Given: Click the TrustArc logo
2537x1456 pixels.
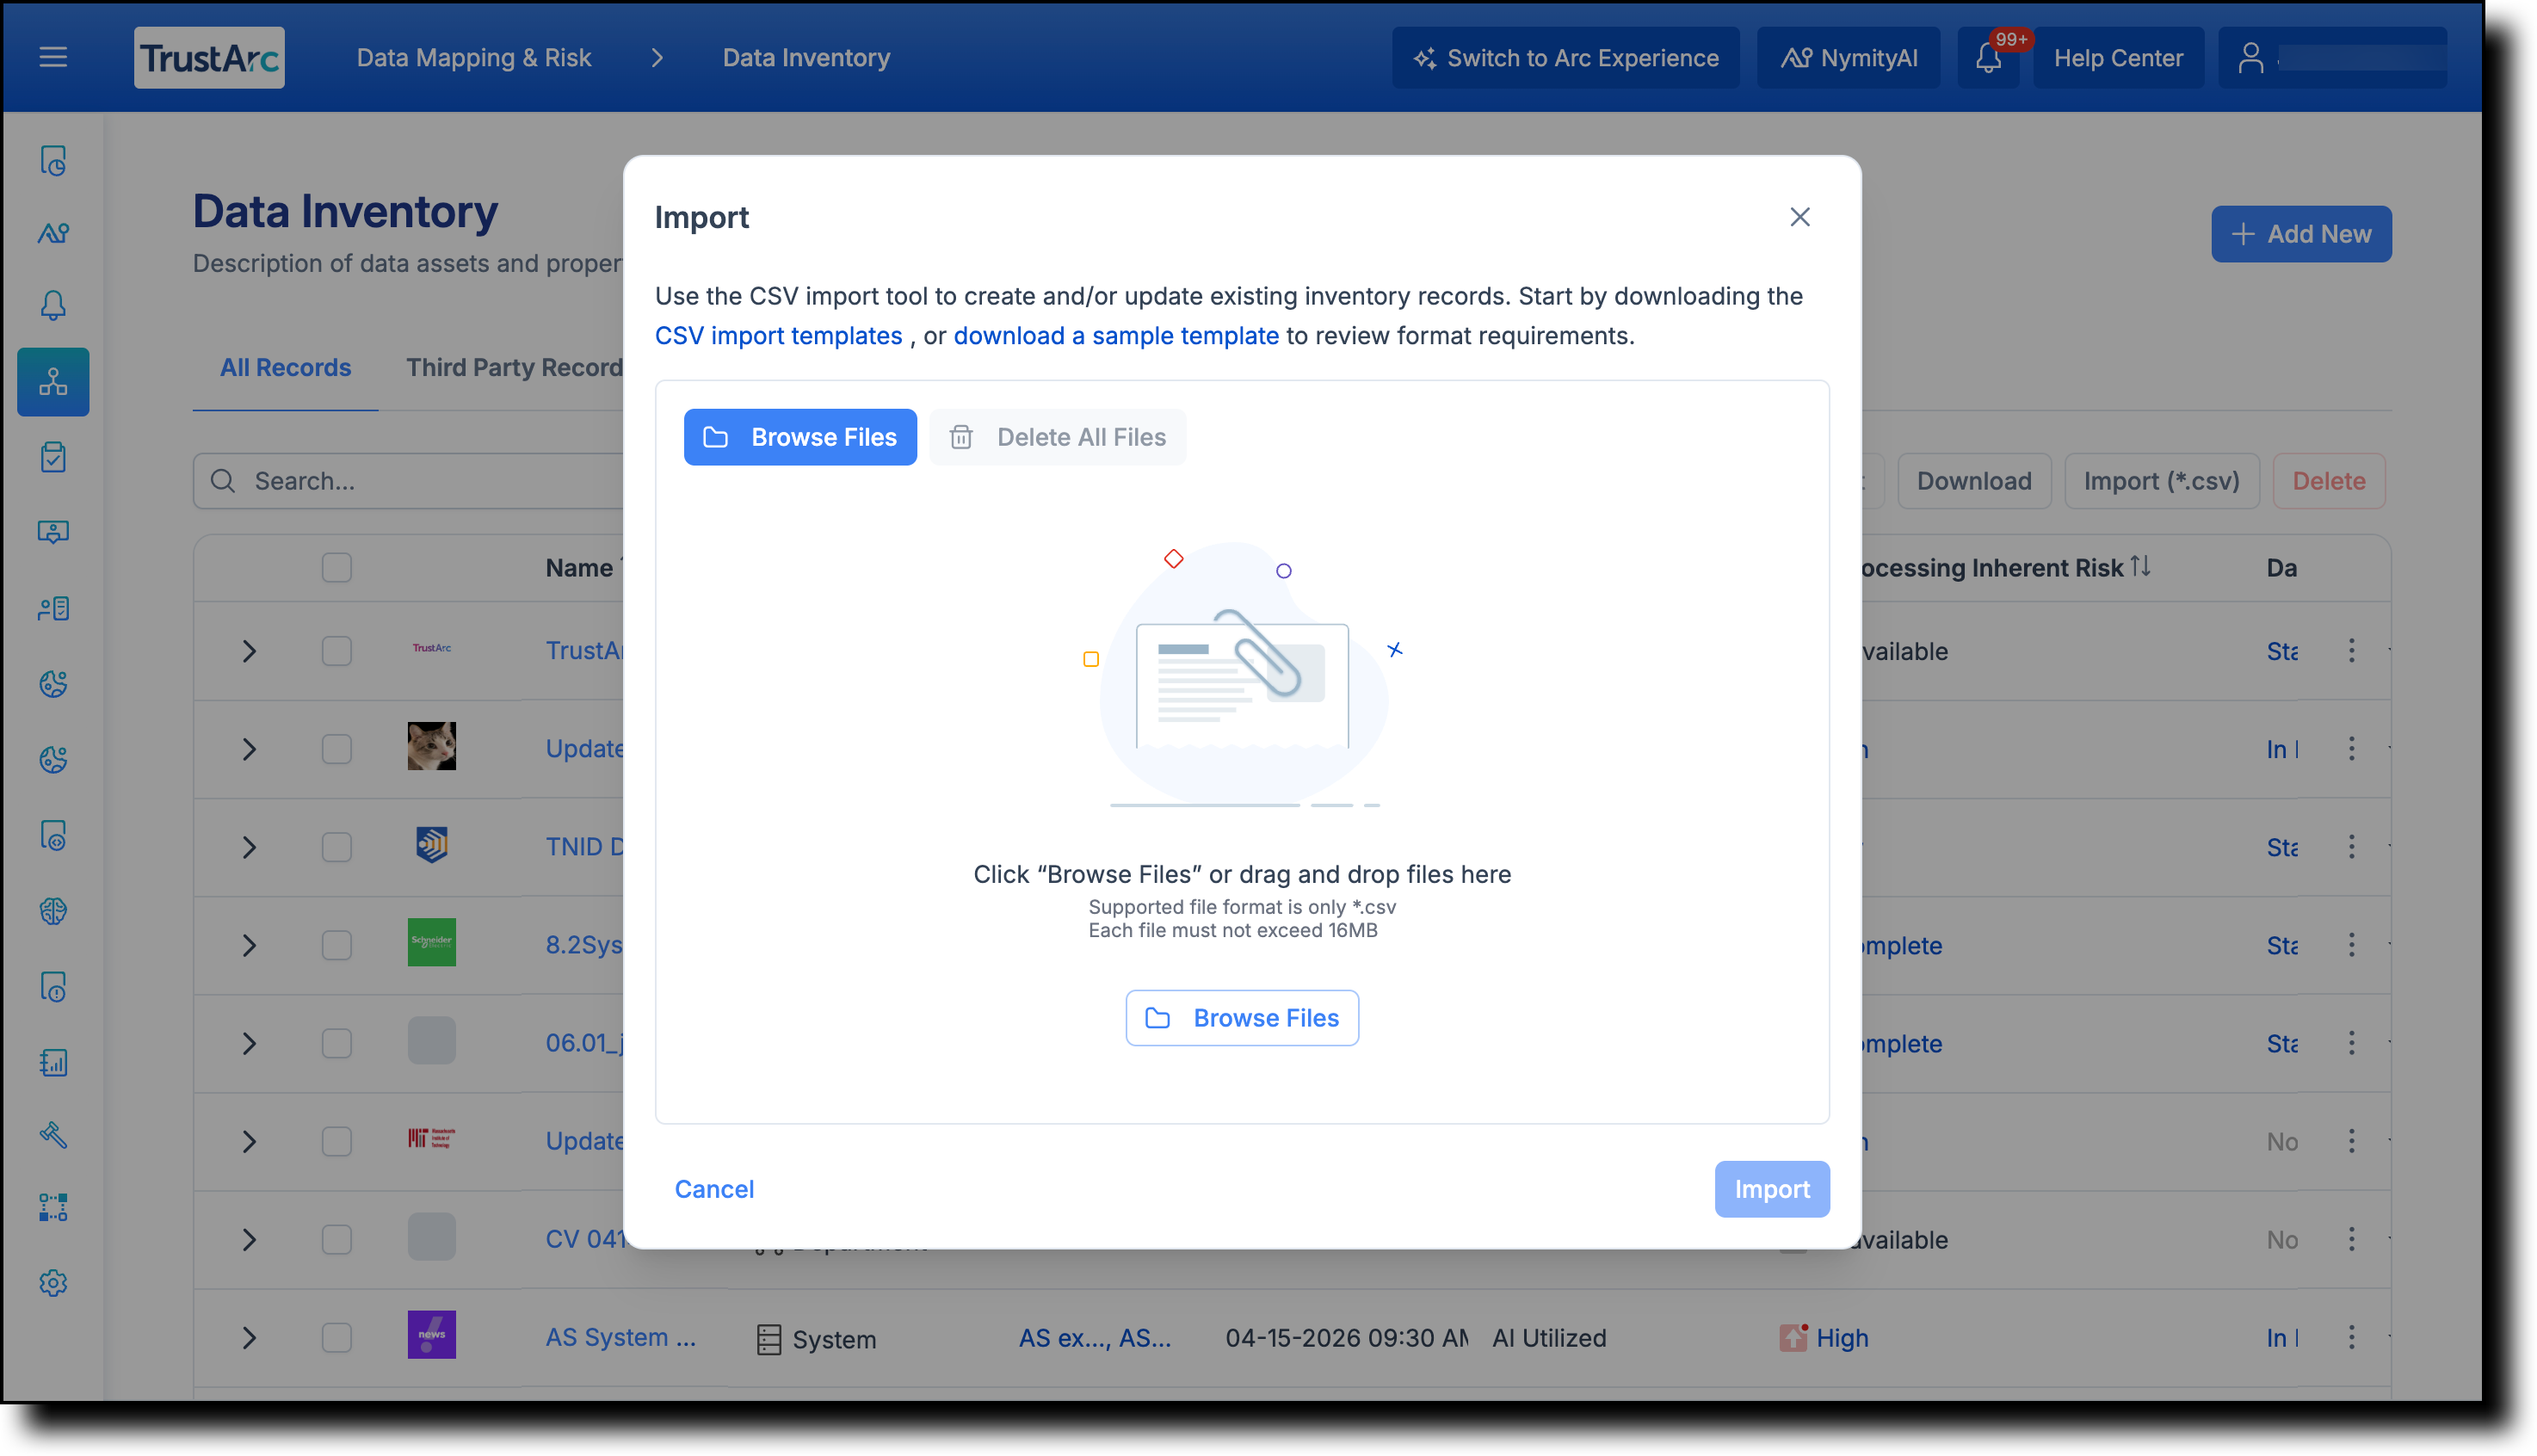Looking at the screenshot, I should [x=209, y=57].
